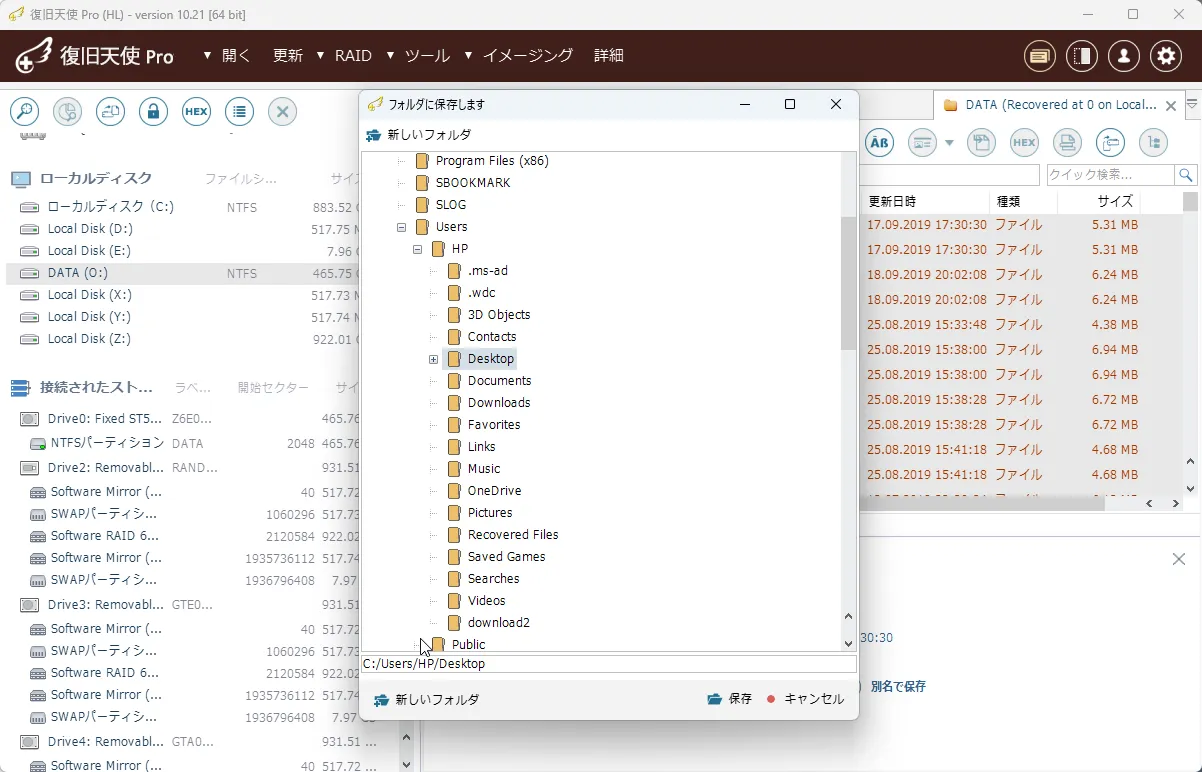This screenshot has width=1202, height=772.
Task: Click the save path input field
Action: 609,664
